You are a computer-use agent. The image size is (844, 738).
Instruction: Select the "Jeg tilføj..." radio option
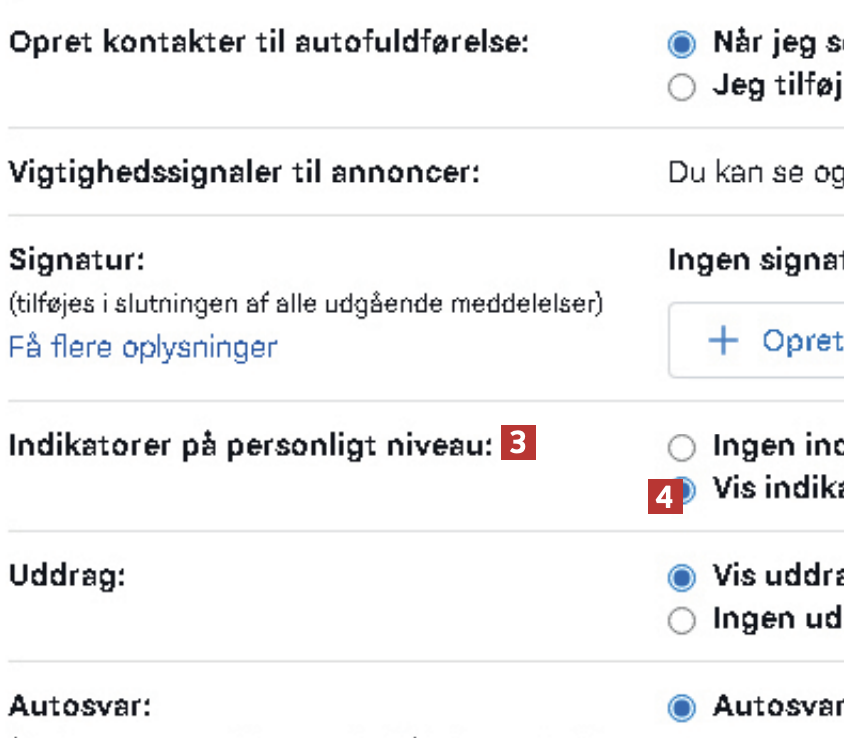[x=682, y=88]
